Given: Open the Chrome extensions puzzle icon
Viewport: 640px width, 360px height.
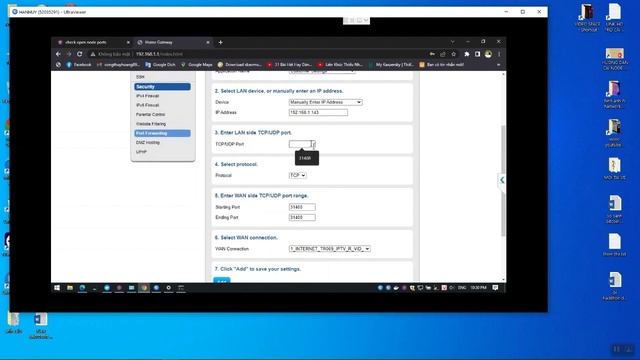Looking at the screenshot, I should click(x=467, y=54).
